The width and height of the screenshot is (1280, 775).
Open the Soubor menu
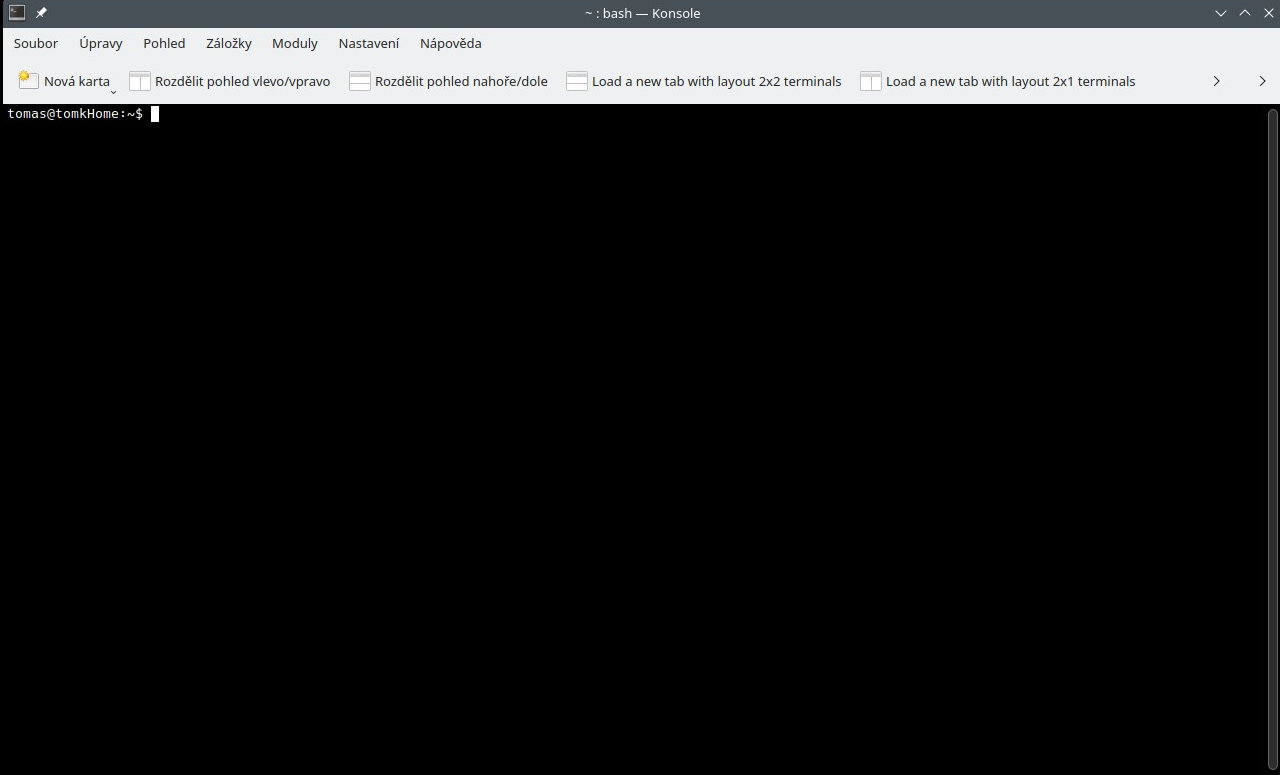coord(36,43)
